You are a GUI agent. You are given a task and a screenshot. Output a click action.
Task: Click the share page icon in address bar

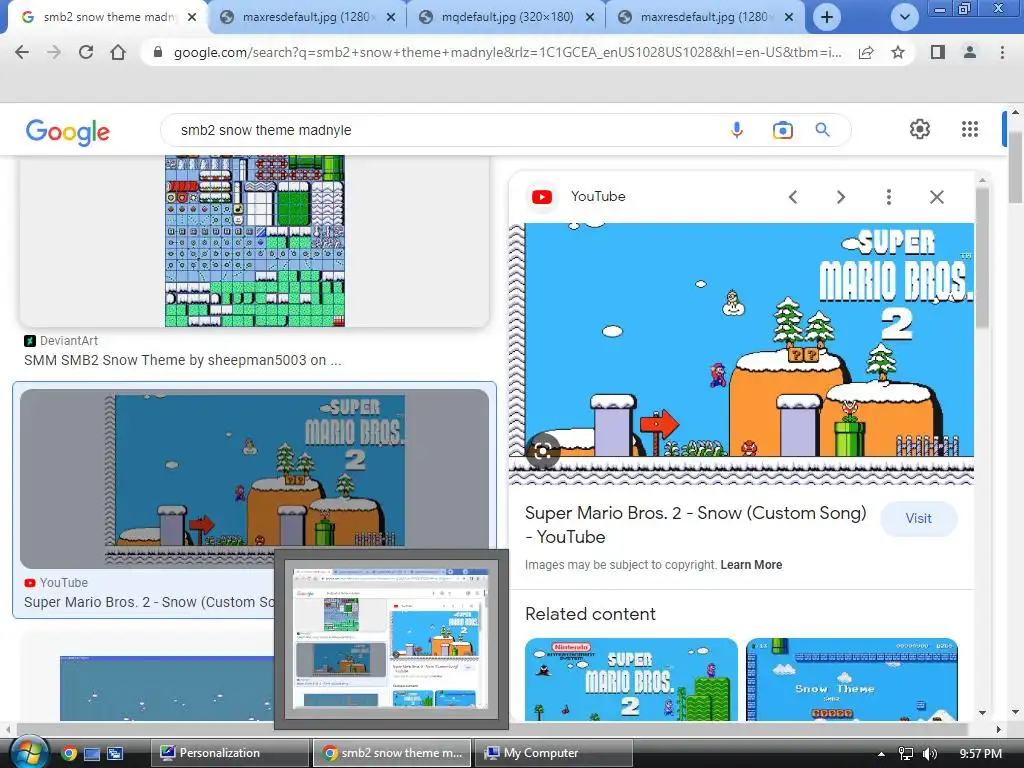[866, 52]
